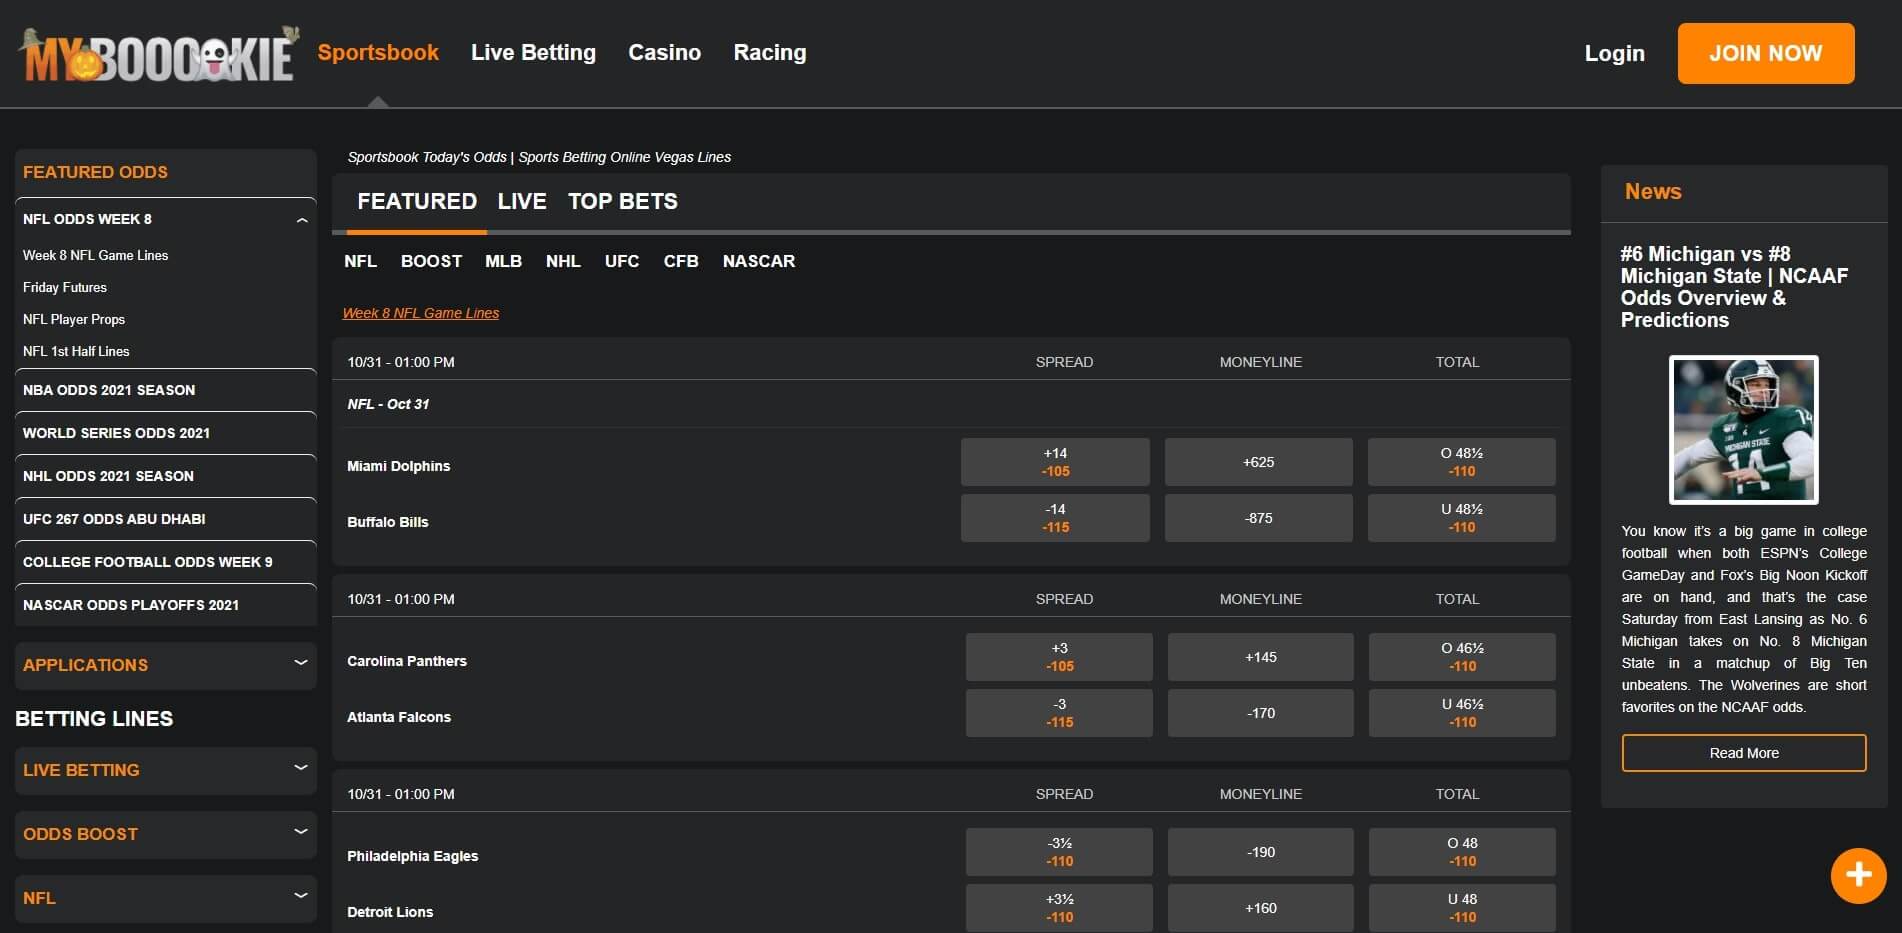
Task: Click Read More on the news article
Action: [1743, 752]
